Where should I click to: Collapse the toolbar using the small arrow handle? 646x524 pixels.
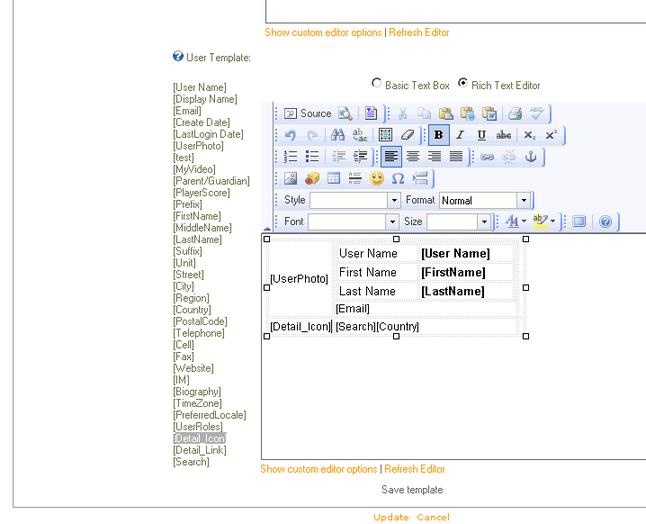267,229
